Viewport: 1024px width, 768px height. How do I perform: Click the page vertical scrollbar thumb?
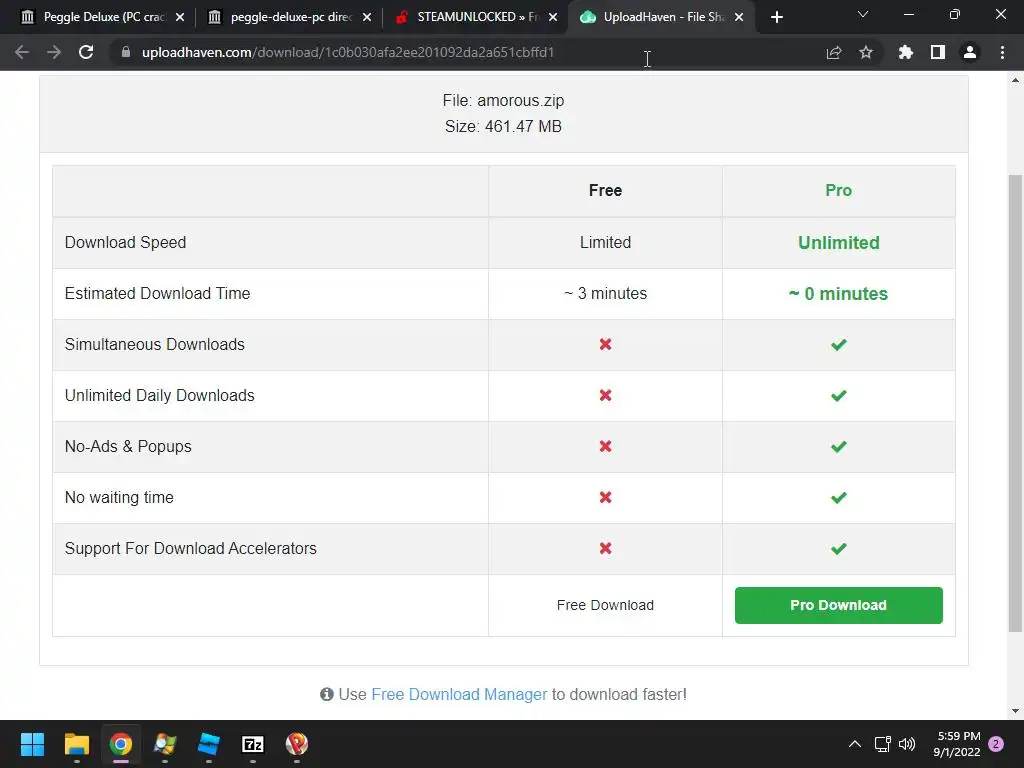[x=1015, y=403]
